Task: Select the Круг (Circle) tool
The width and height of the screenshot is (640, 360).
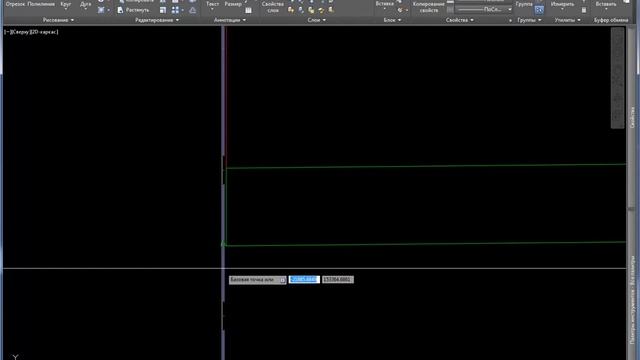Action: [x=65, y=4]
